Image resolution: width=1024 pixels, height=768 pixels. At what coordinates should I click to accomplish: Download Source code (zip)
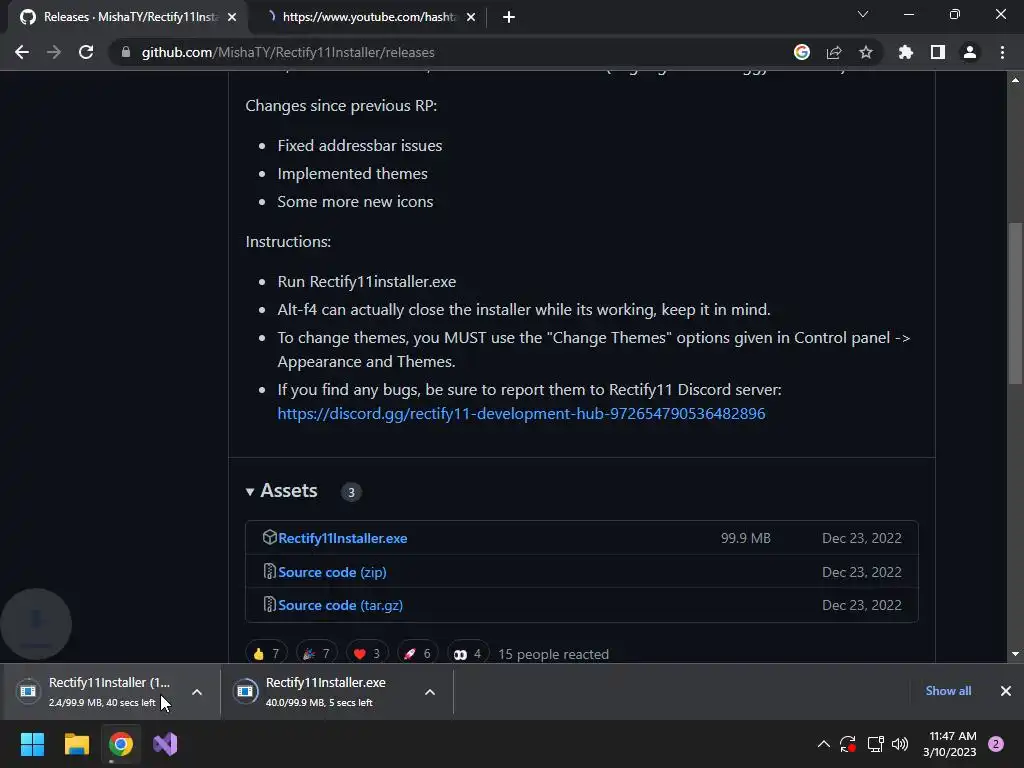[332, 572]
